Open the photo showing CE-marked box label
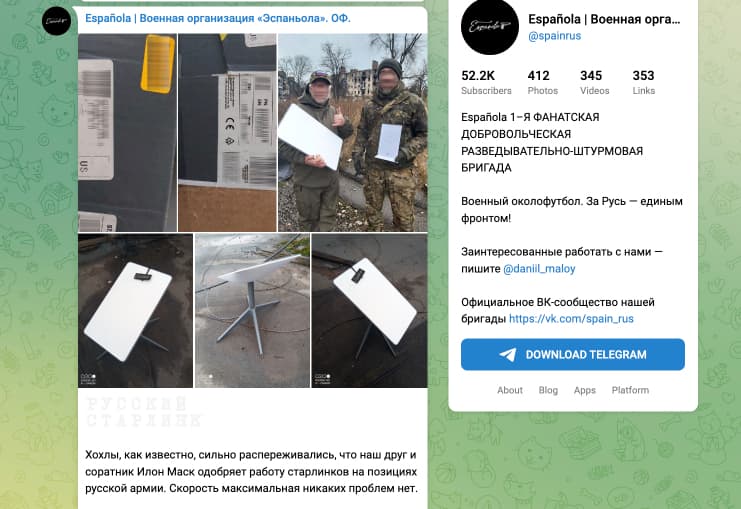The height and width of the screenshot is (509, 741). [227, 132]
